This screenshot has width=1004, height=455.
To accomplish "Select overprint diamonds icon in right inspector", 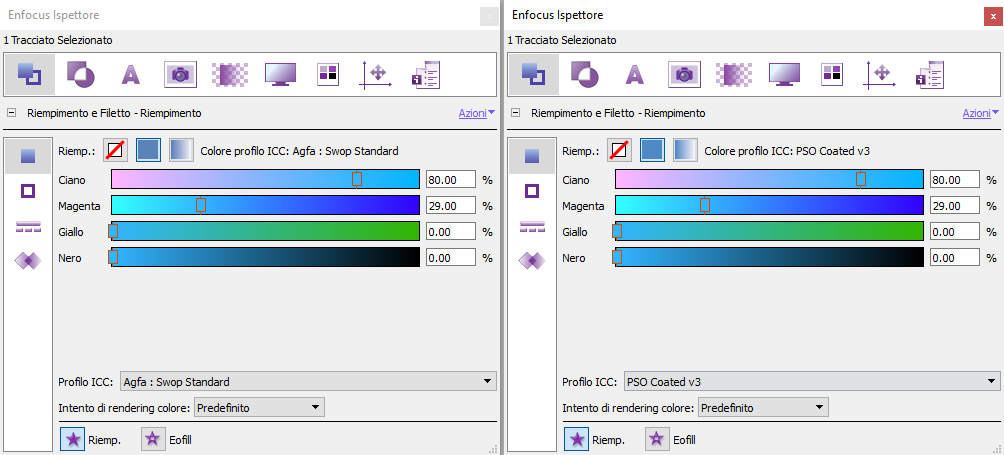I will pyautogui.click(x=532, y=260).
